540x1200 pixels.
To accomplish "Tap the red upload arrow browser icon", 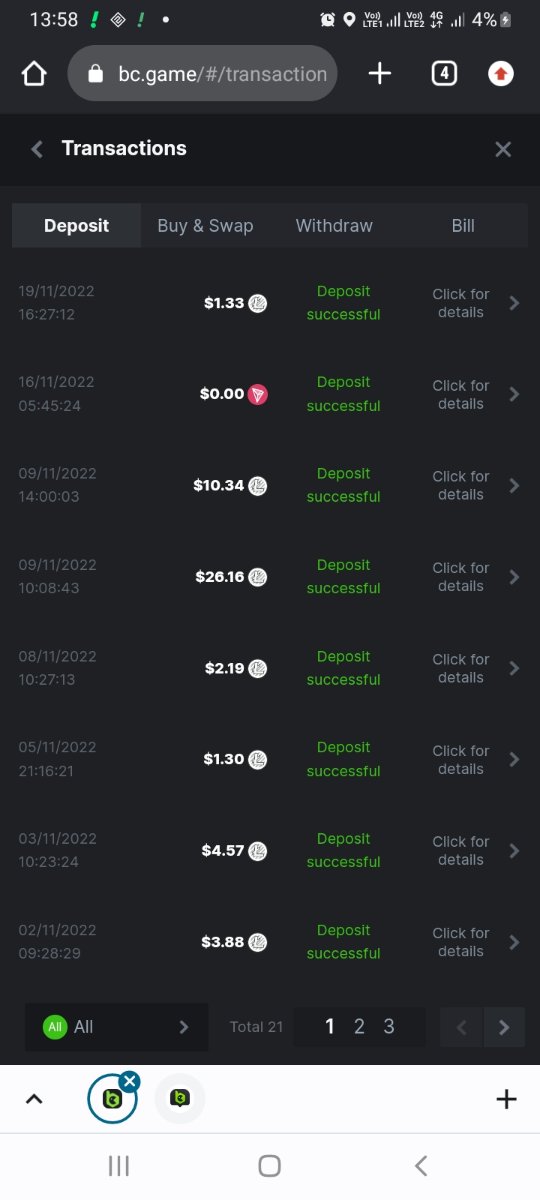I will tap(501, 74).
